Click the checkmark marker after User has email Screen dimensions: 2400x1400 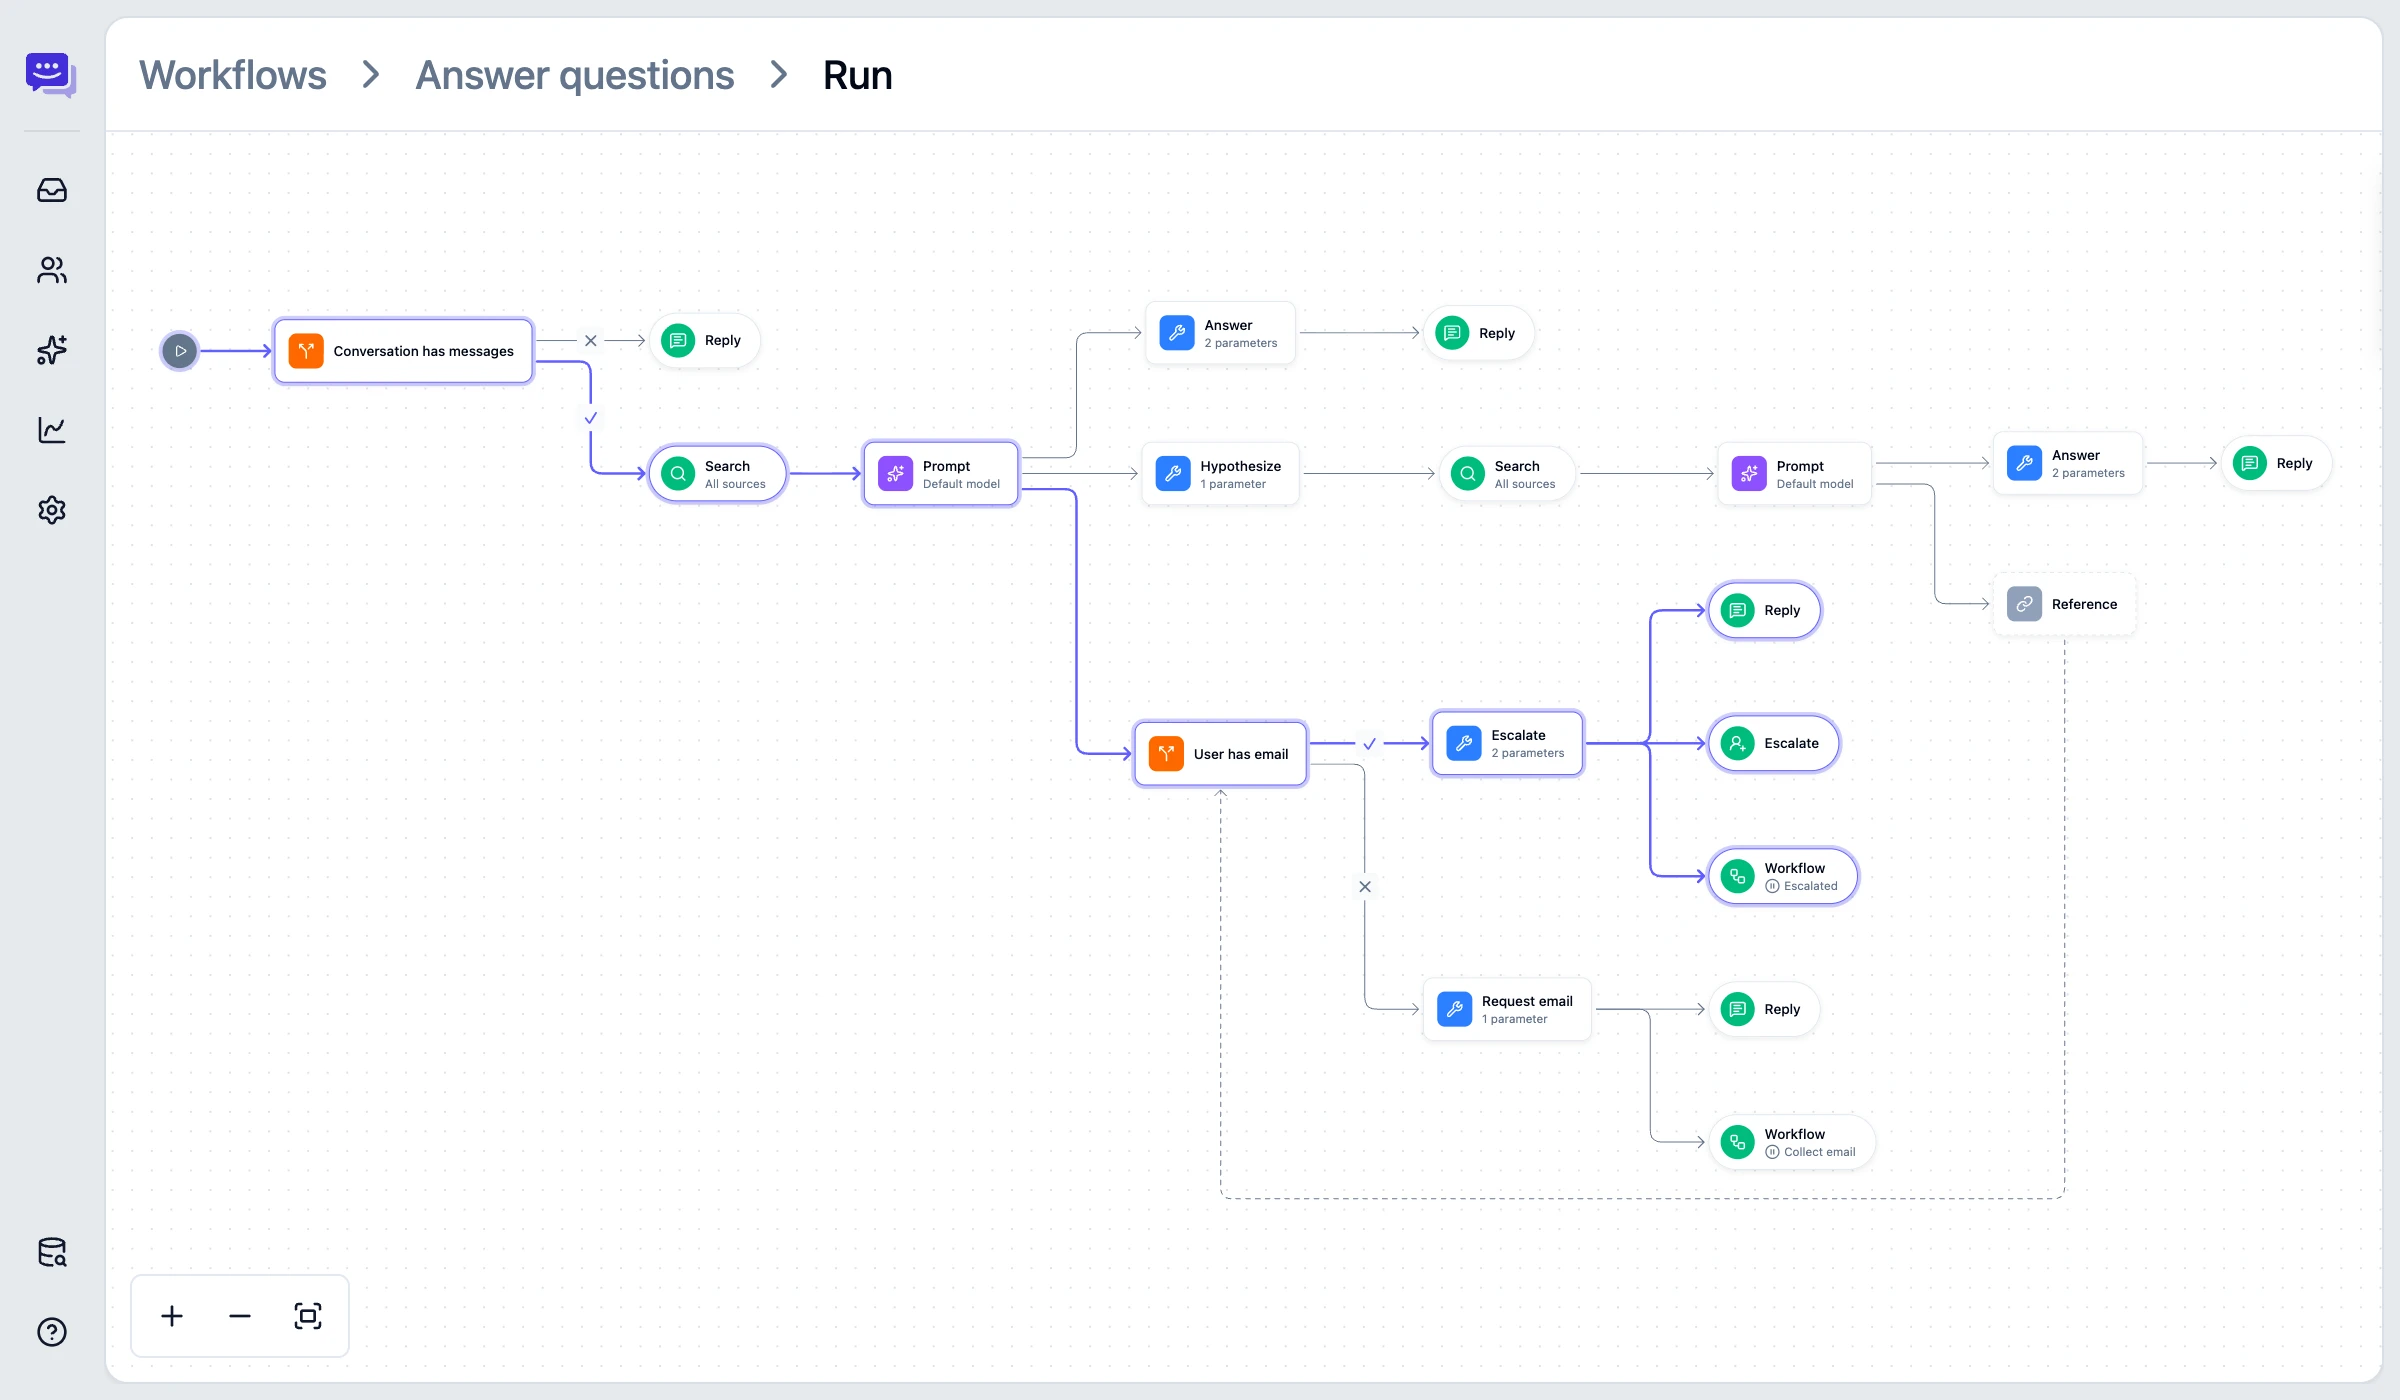click(1370, 744)
